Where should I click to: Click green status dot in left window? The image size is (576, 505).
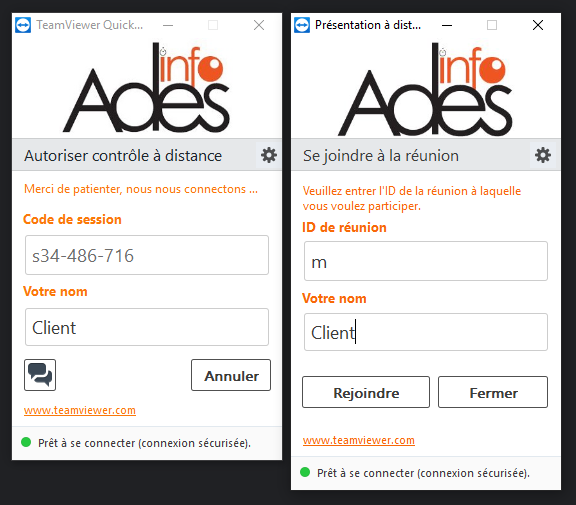click(26, 442)
